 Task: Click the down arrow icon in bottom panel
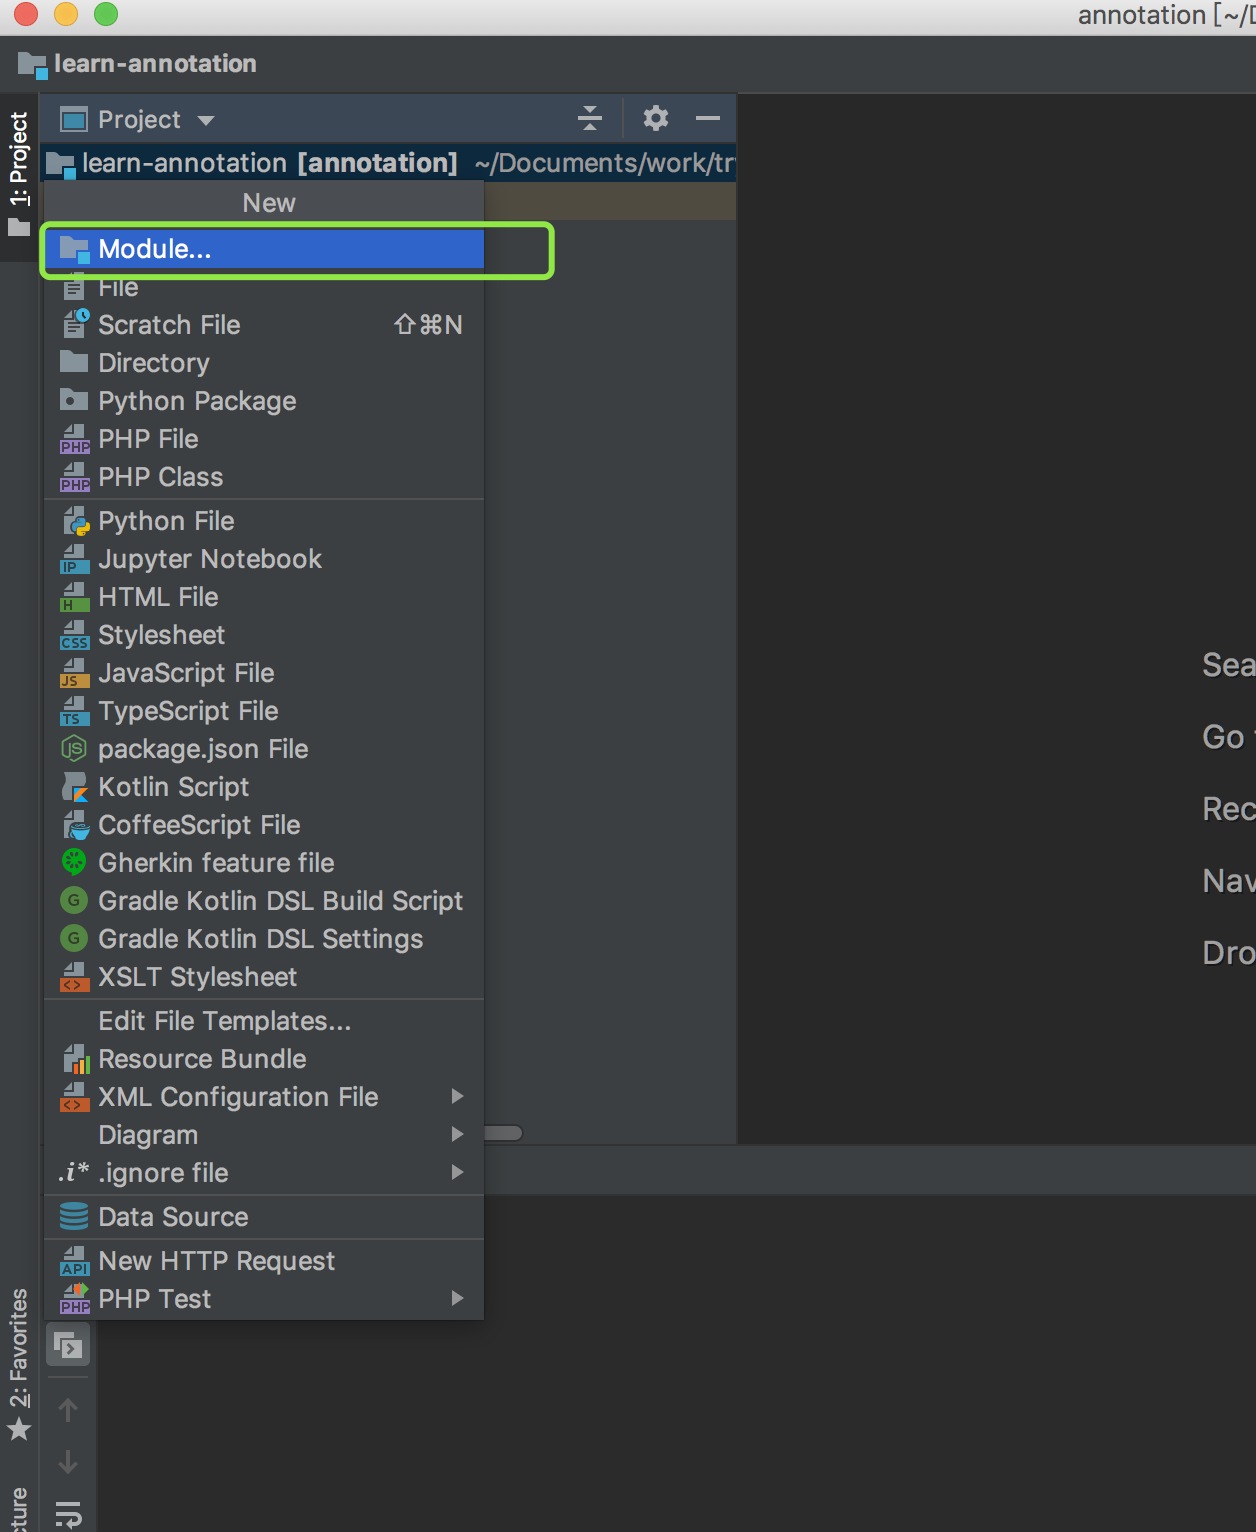(x=68, y=1462)
